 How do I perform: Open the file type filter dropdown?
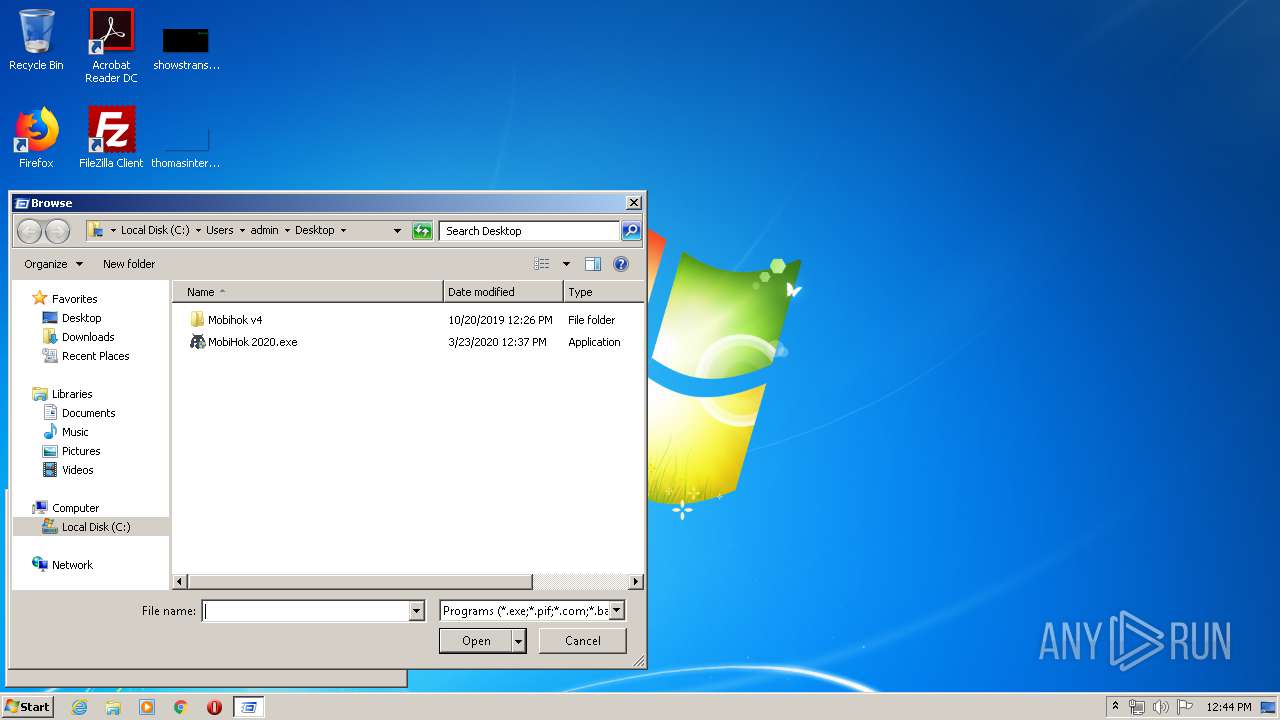617,610
